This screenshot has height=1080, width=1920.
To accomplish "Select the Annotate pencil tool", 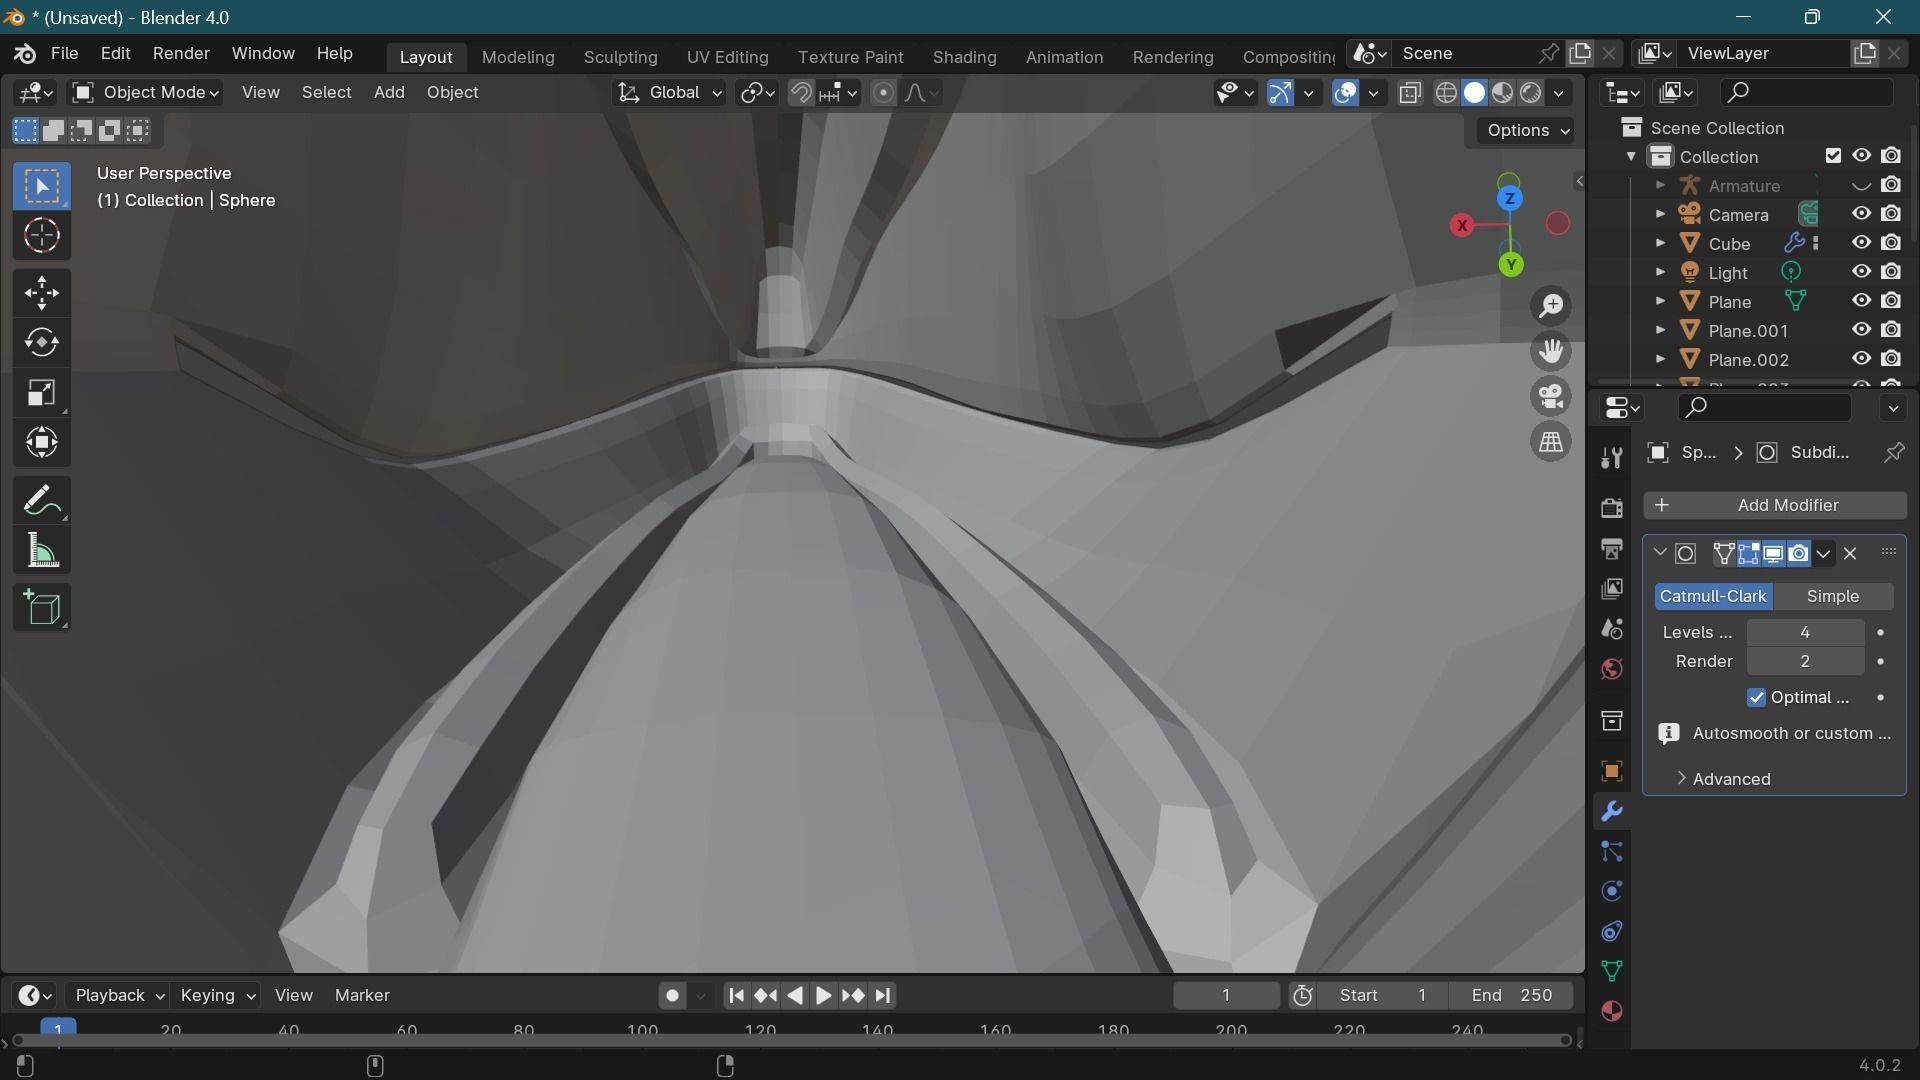I will click(41, 500).
